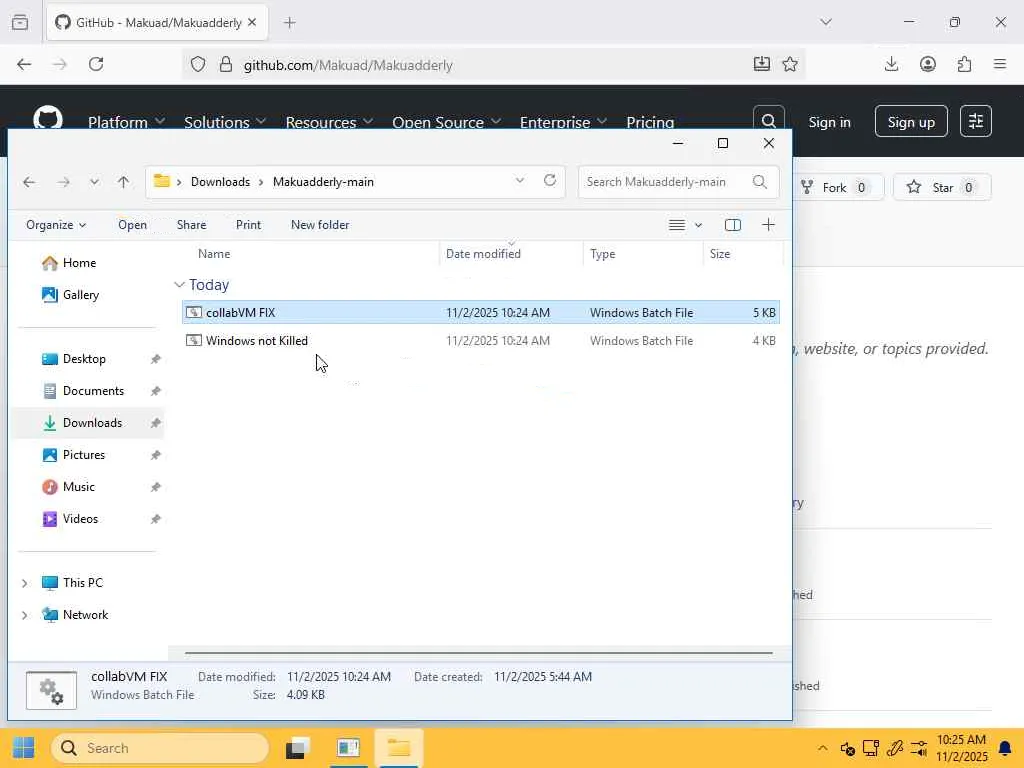This screenshot has height=768, width=1024.
Task: Go up one folder level in File Explorer
Action: tap(123, 182)
